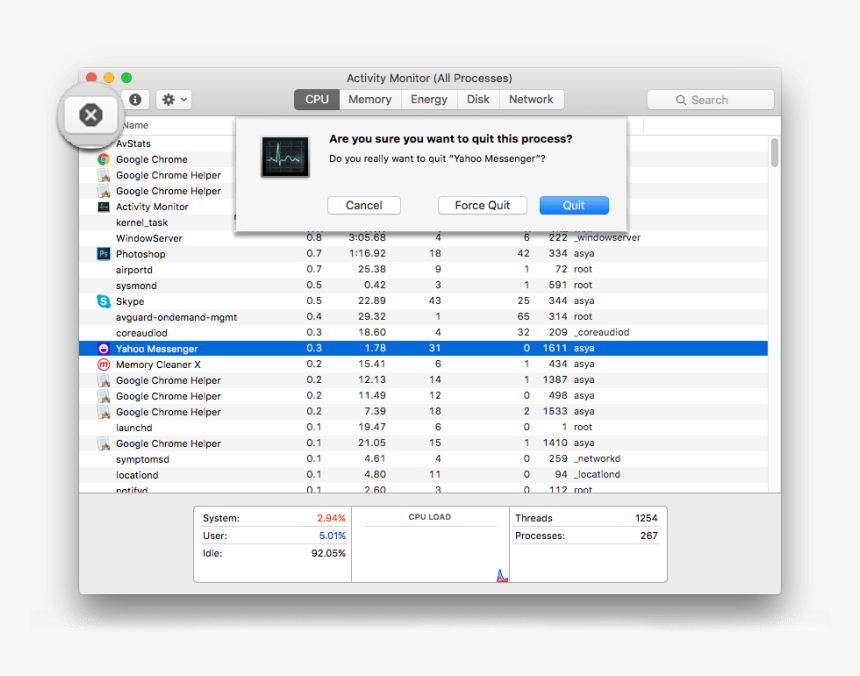This screenshot has width=860, height=676.
Task: Click the Skype process icon
Action: click(103, 301)
